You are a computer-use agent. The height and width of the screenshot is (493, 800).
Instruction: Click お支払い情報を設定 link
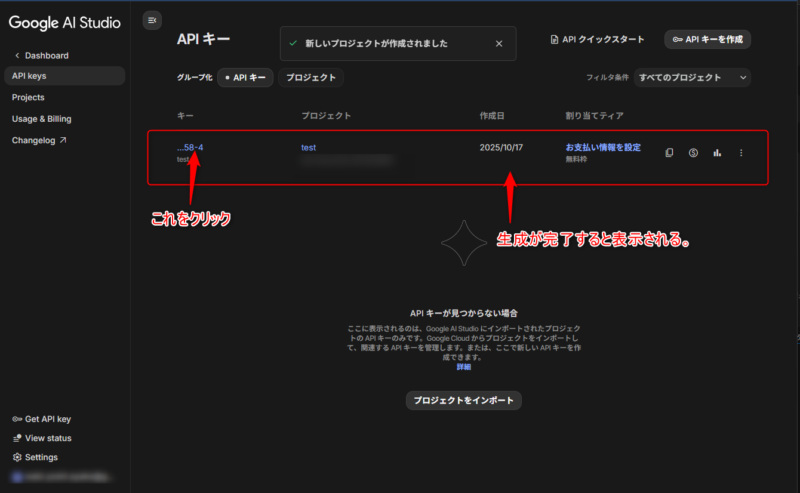(x=603, y=147)
